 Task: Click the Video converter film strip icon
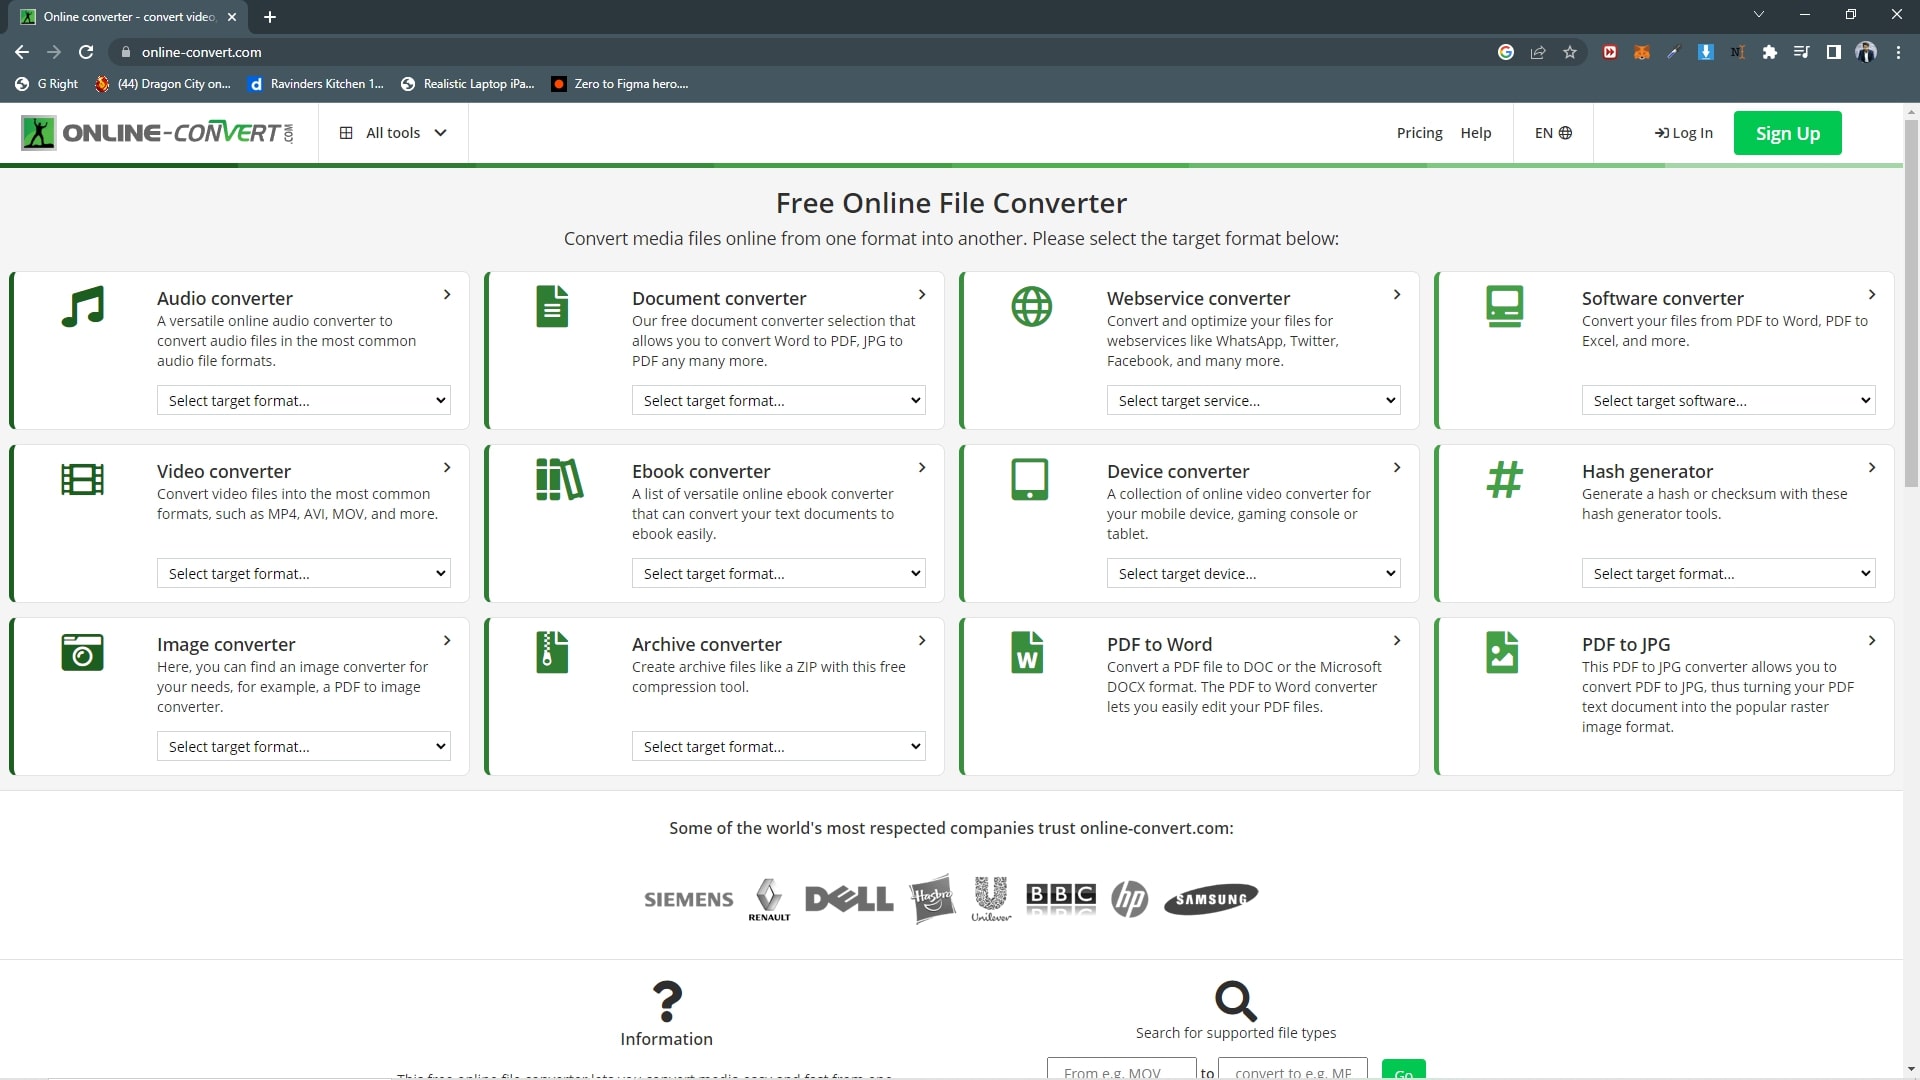click(x=82, y=480)
